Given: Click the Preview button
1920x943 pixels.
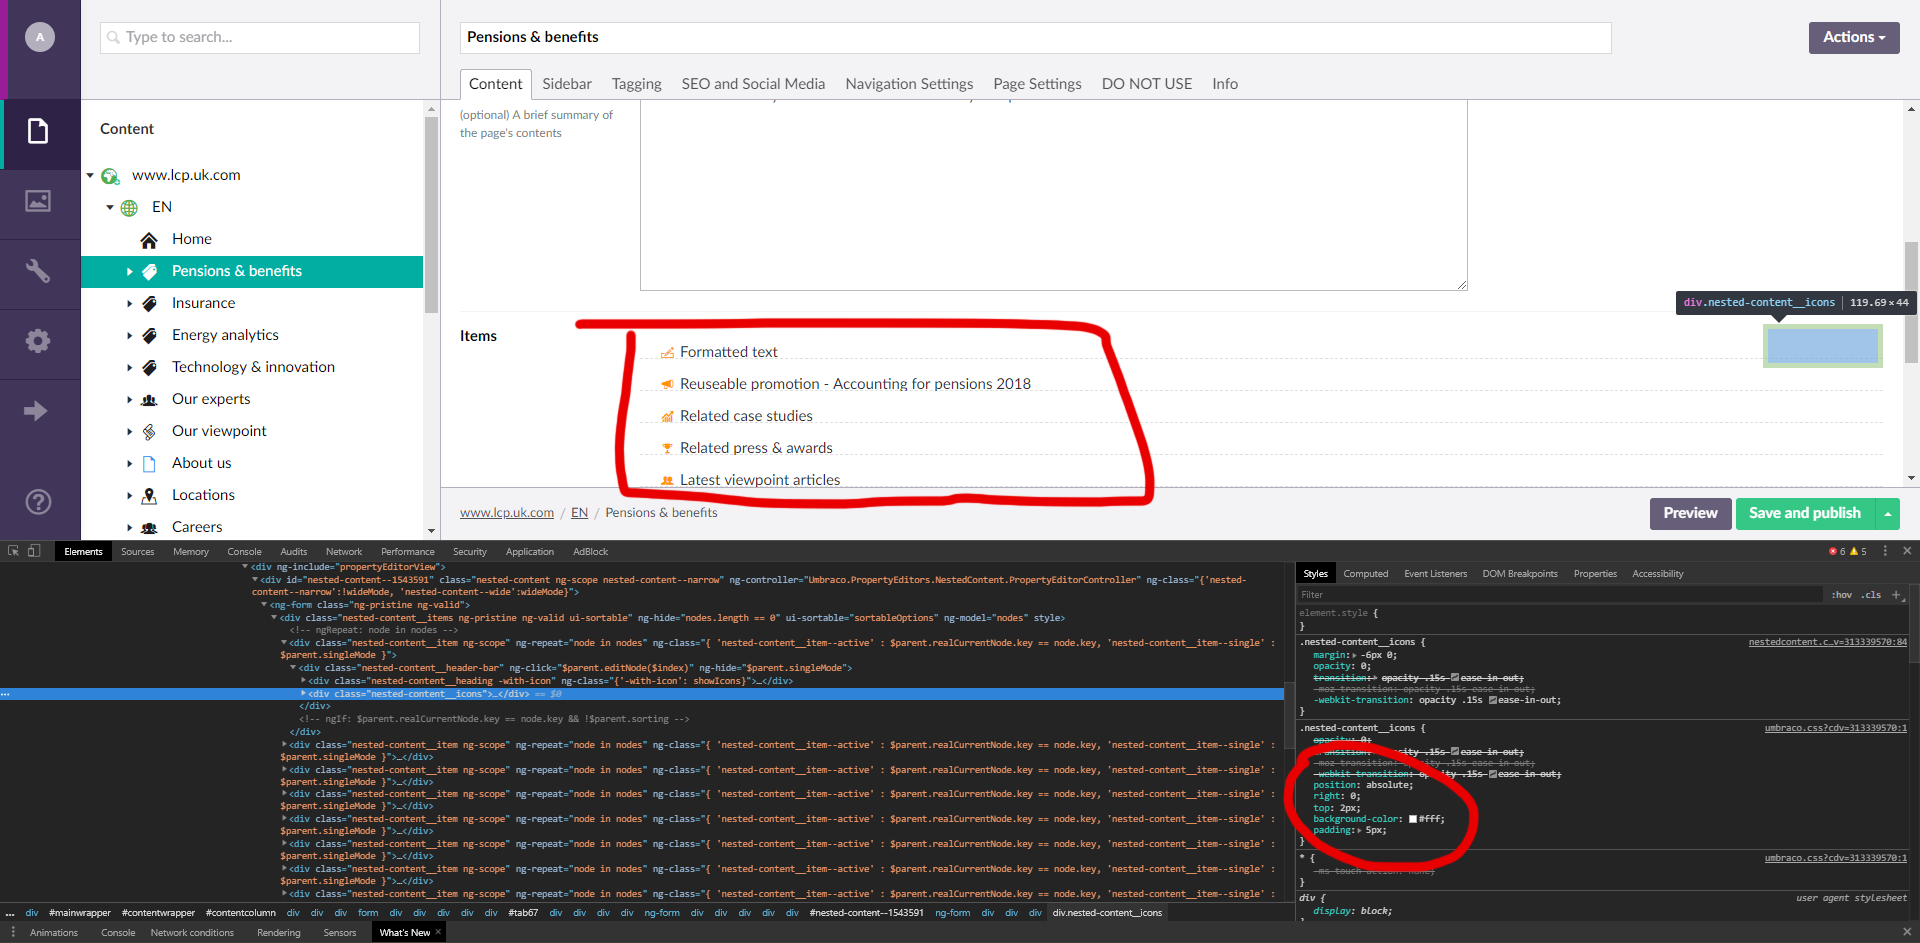Looking at the screenshot, I should point(1690,513).
